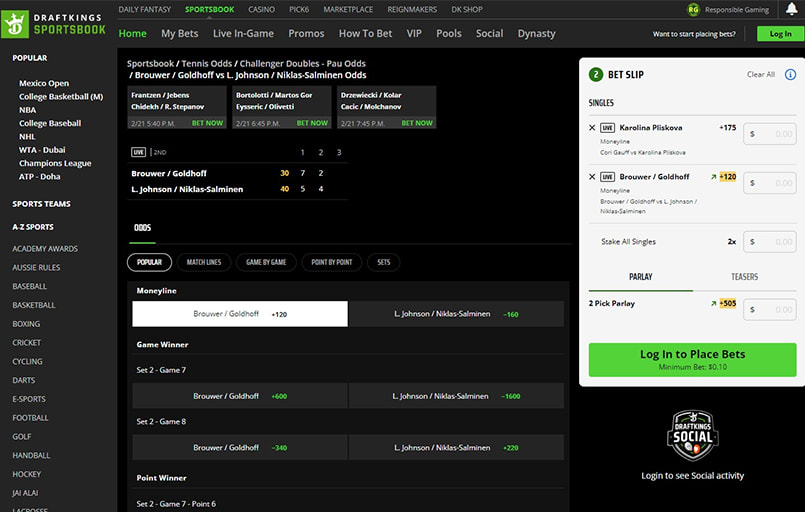Screen dimensions: 805x512
Task: Open E-Sports in A-Z Sports
Action: [29, 399]
